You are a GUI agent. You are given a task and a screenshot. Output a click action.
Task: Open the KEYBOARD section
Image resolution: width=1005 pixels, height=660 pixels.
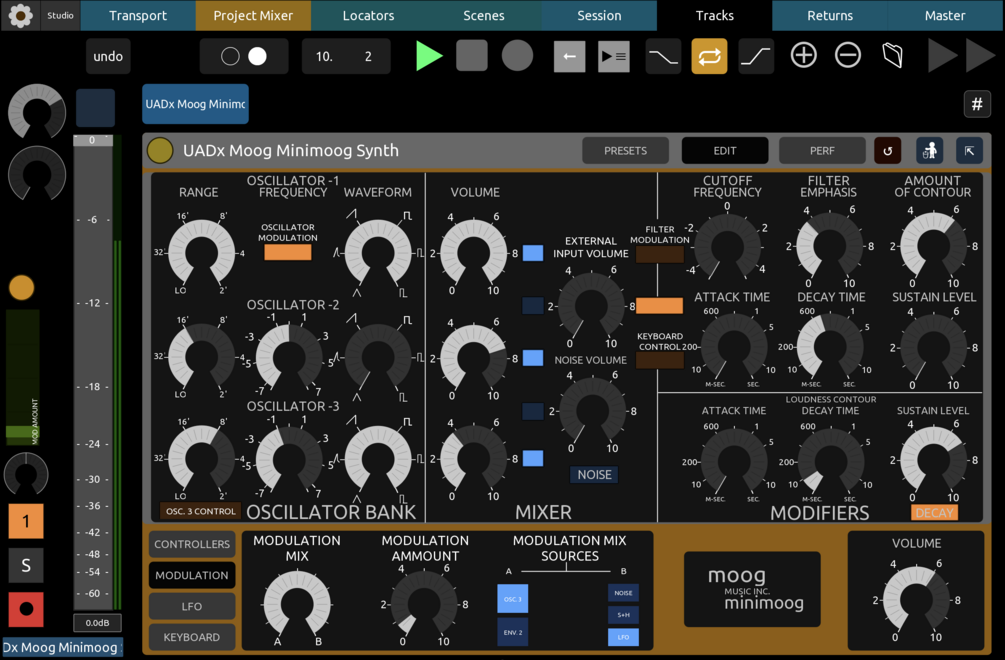click(x=192, y=637)
